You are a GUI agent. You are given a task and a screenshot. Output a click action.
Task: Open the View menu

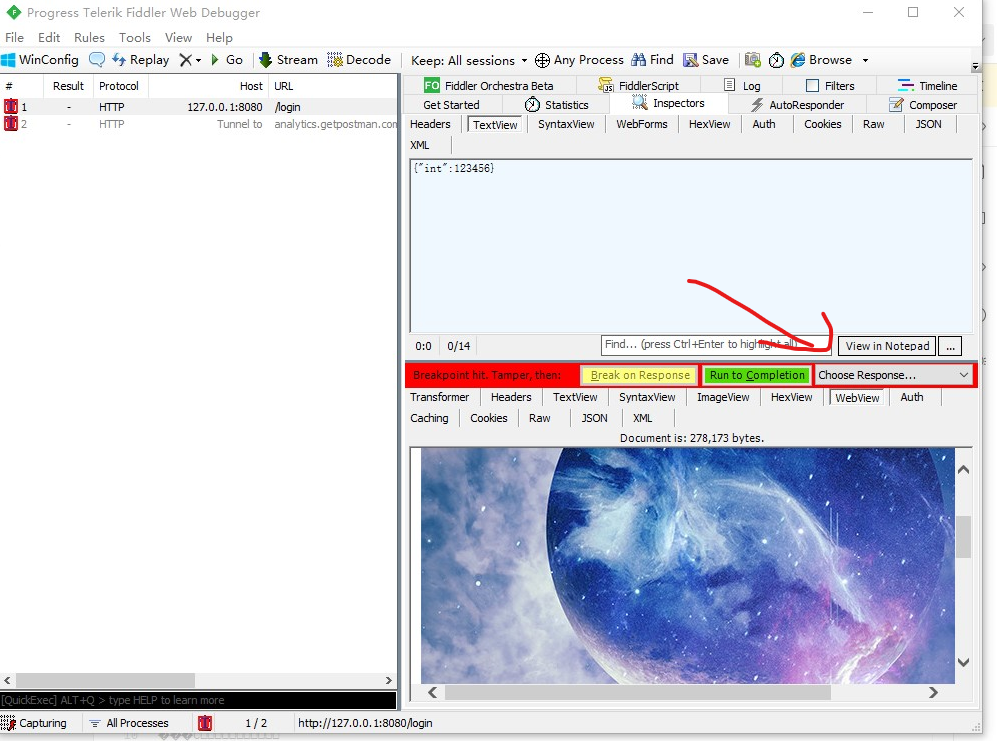[x=178, y=38]
